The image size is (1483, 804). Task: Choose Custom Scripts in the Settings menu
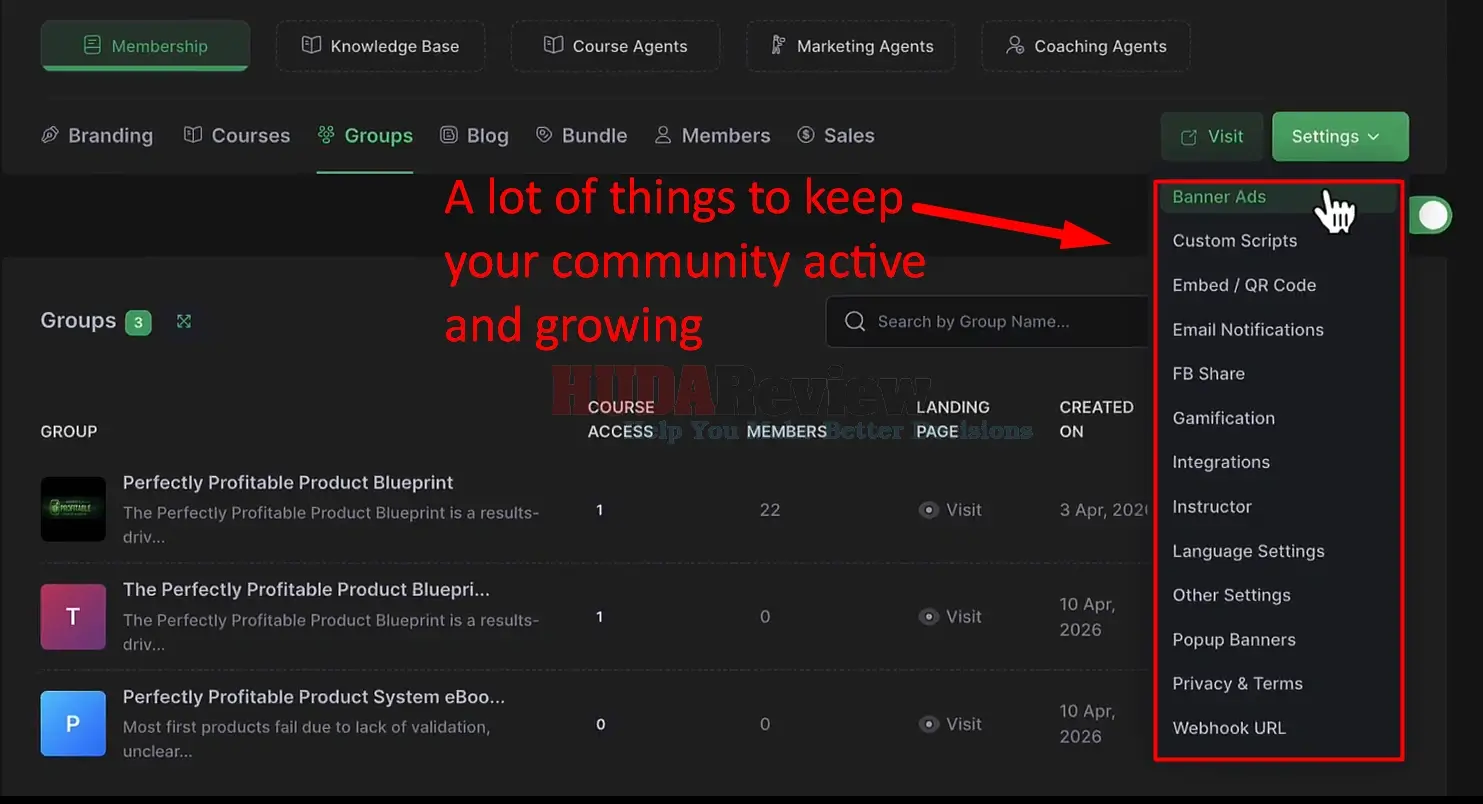(1235, 241)
